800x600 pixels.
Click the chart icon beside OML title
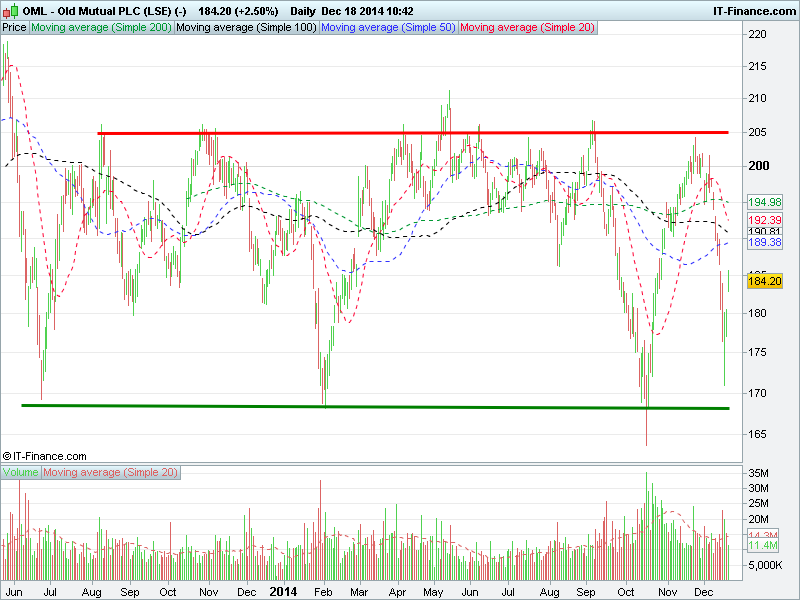[x=8, y=8]
